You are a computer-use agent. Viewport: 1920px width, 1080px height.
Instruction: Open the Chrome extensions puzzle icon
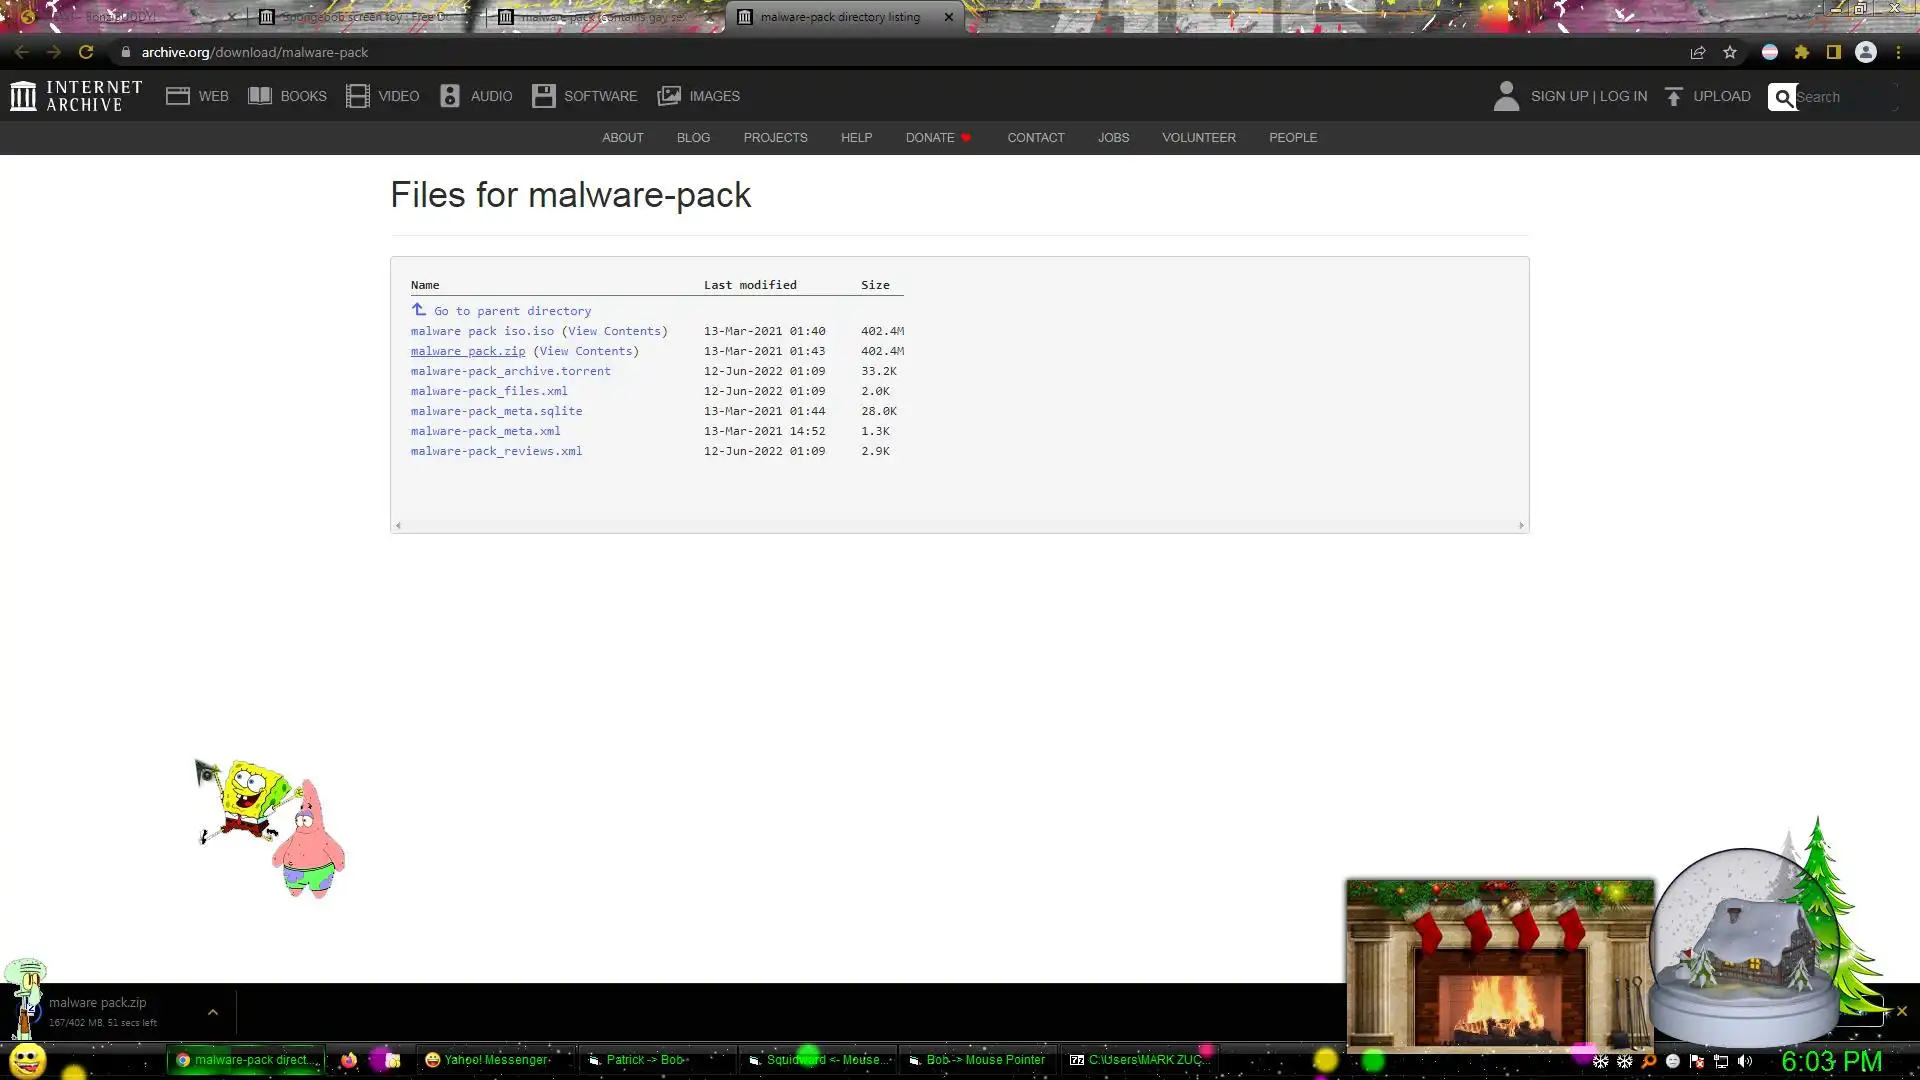(1801, 52)
